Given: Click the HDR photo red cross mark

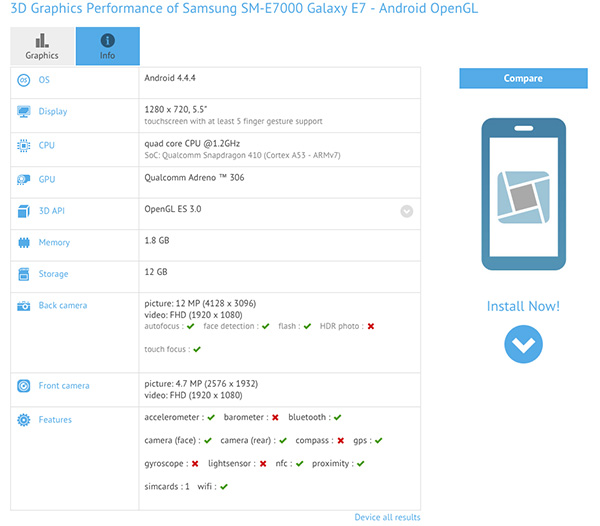Looking at the screenshot, I should [x=371, y=326].
